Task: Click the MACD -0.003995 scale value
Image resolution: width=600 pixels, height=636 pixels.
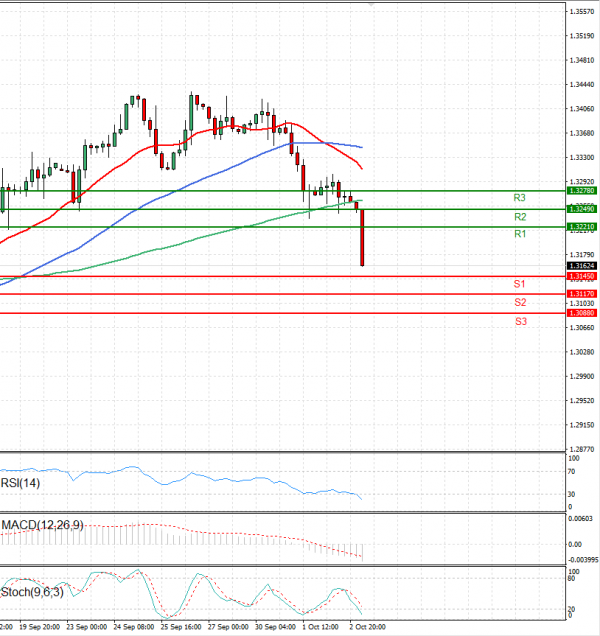Action: point(583,560)
